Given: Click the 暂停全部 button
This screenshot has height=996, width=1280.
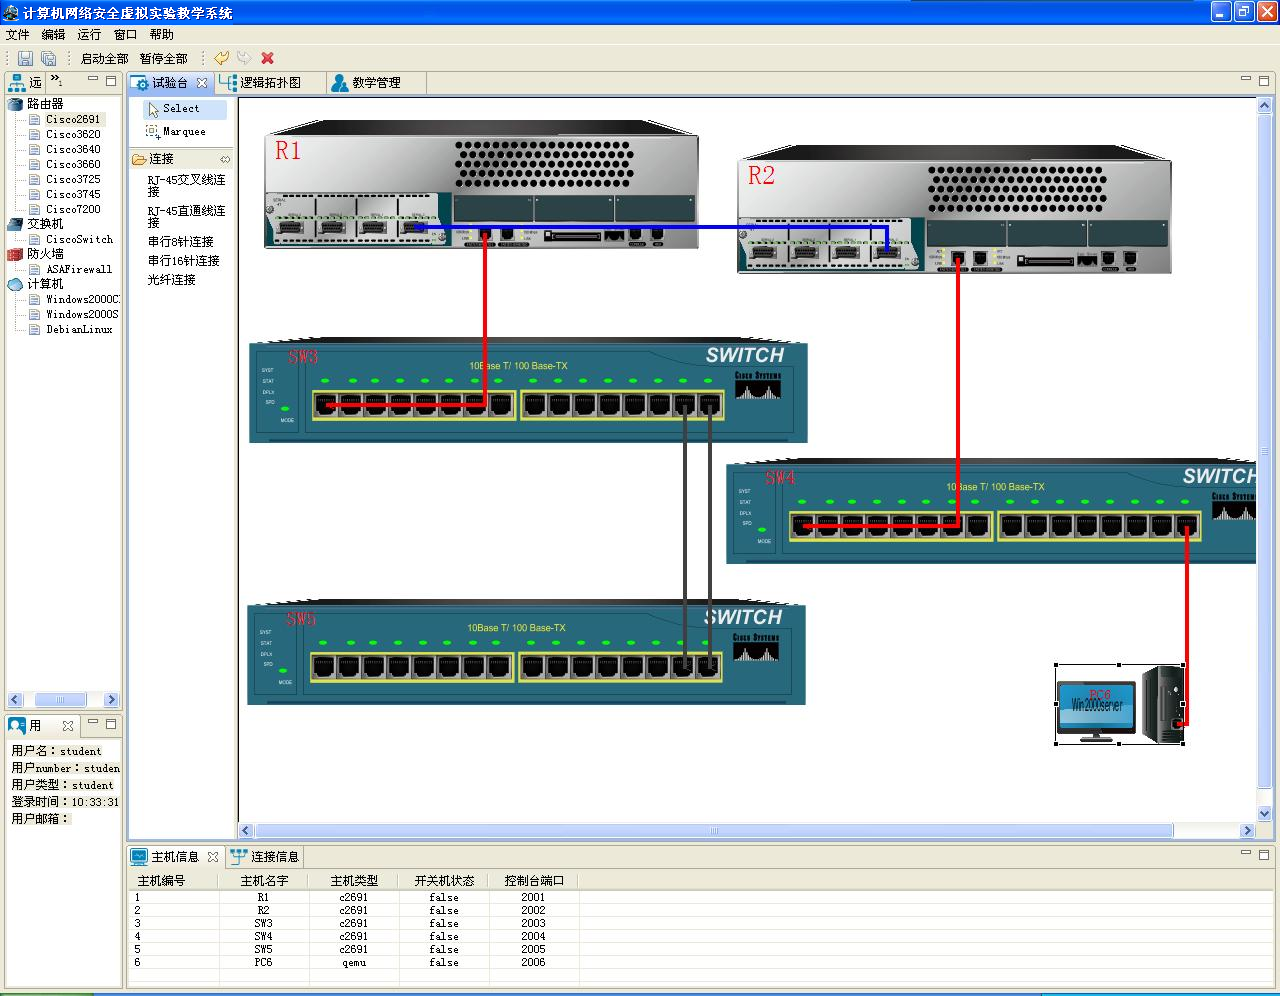Looking at the screenshot, I should pos(164,58).
